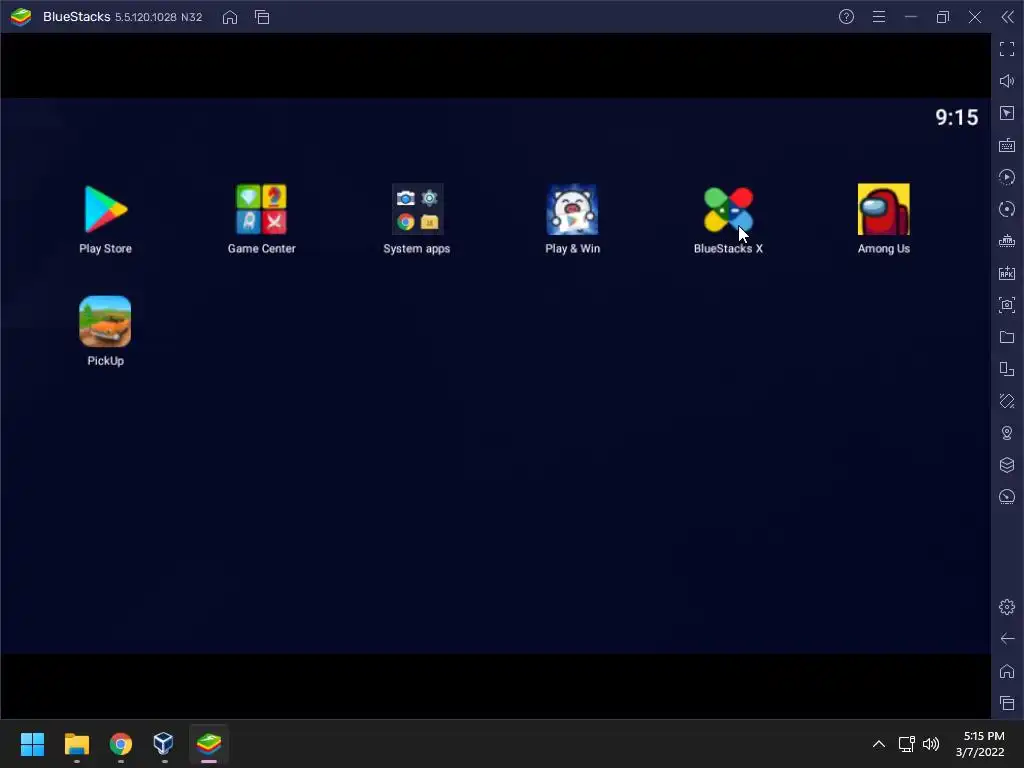The height and width of the screenshot is (768, 1024).
Task: Set location with sidebar pin icon
Action: pos(1007,433)
